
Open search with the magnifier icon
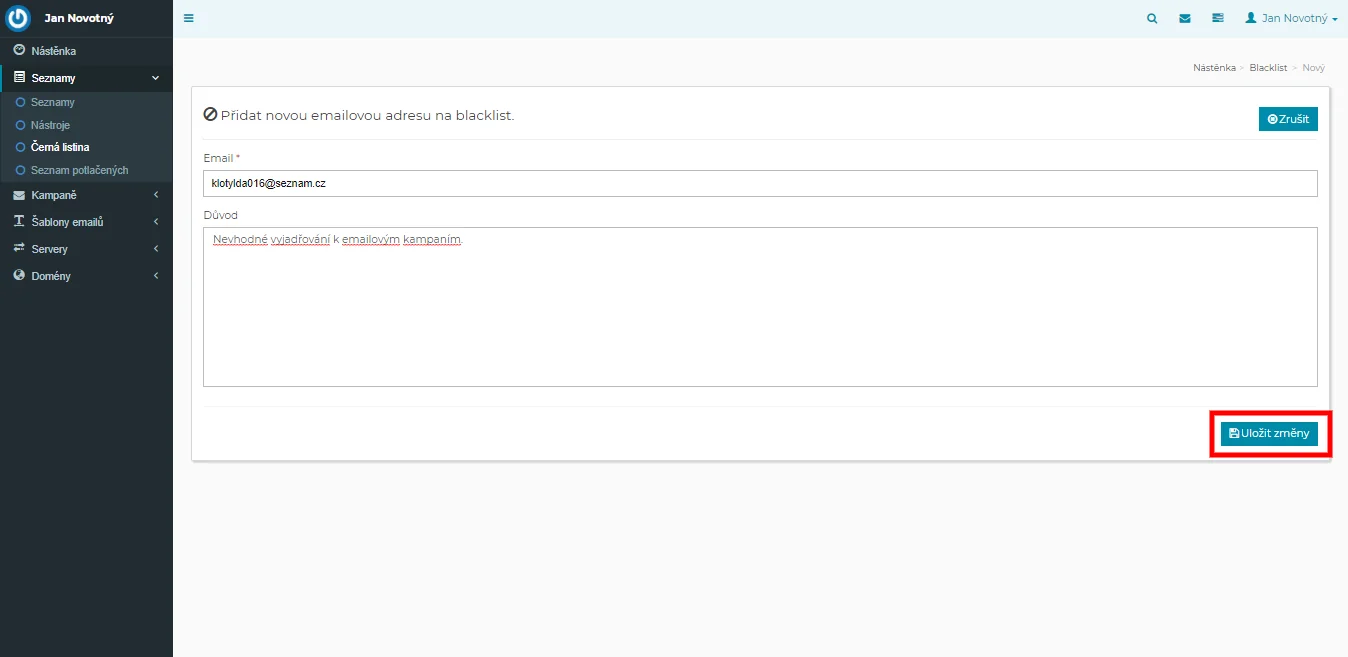[1152, 18]
